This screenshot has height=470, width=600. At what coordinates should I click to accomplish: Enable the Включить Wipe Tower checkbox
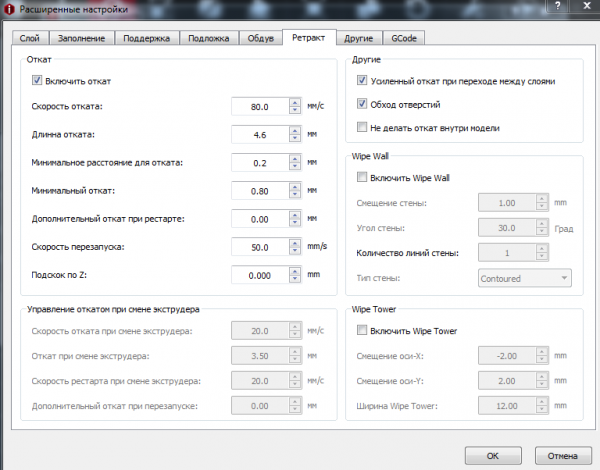(x=362, y=330)
